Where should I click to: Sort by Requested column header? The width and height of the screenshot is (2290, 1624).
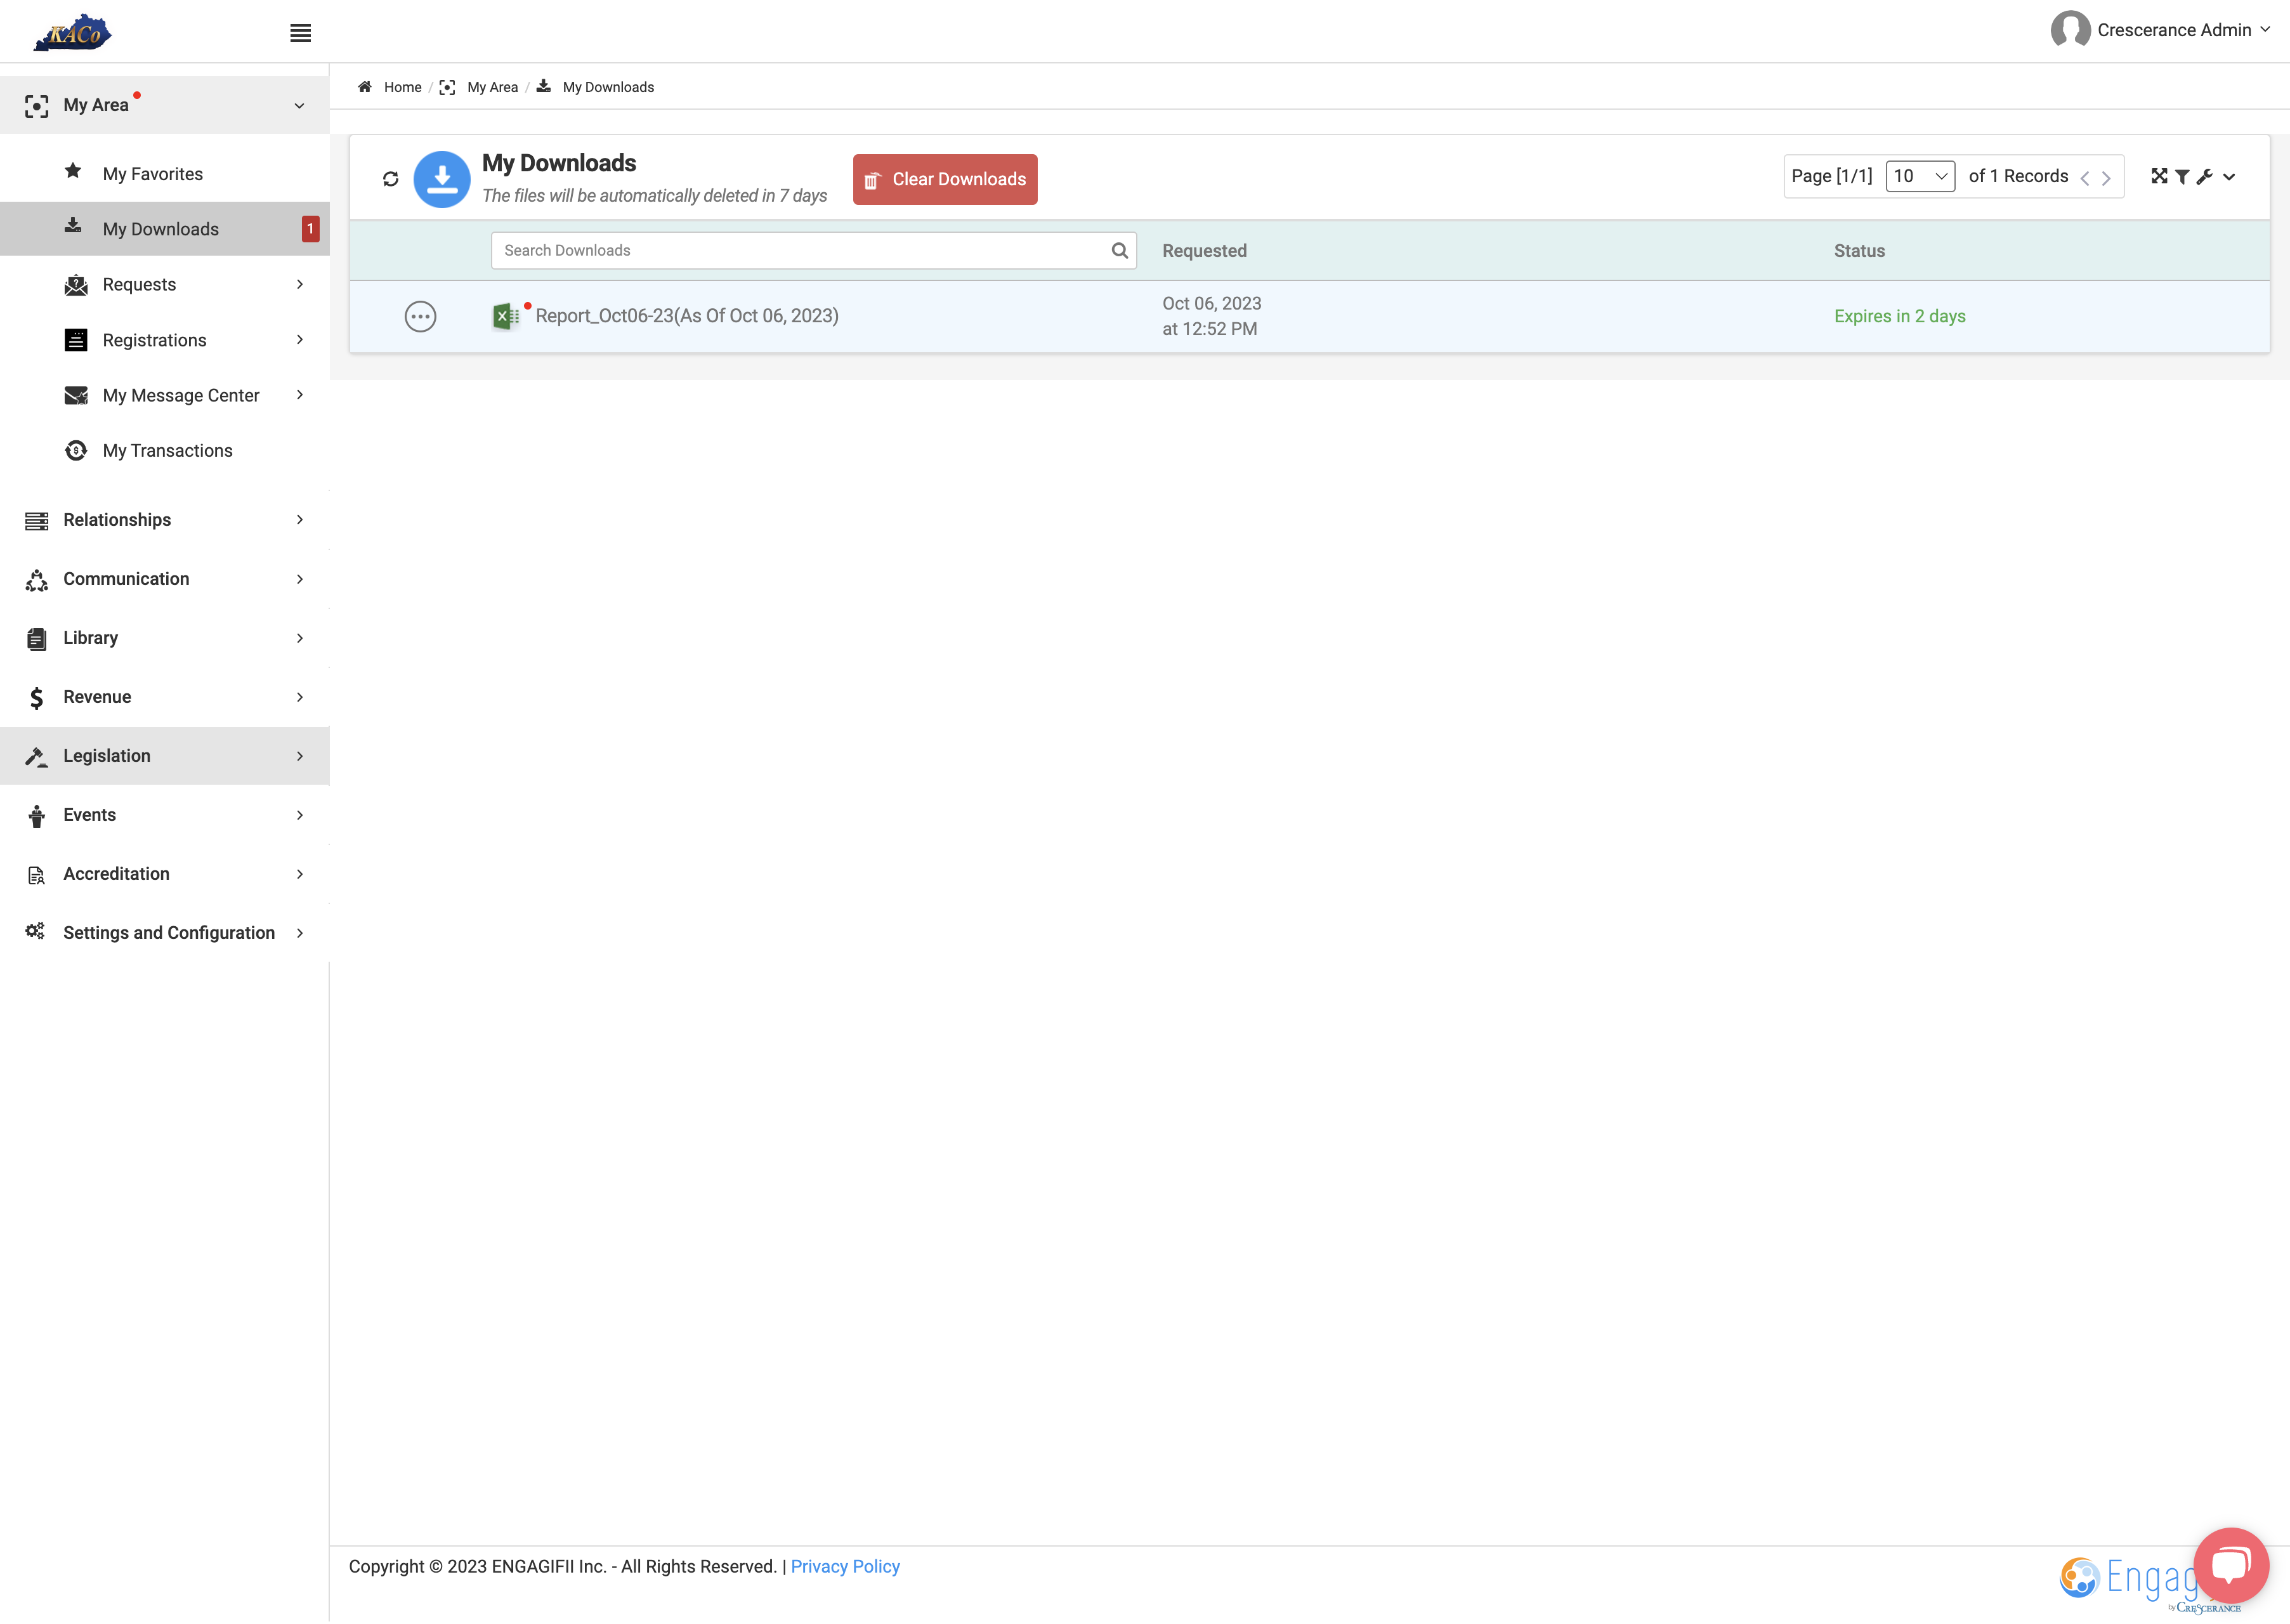[x=1204, y=251]
